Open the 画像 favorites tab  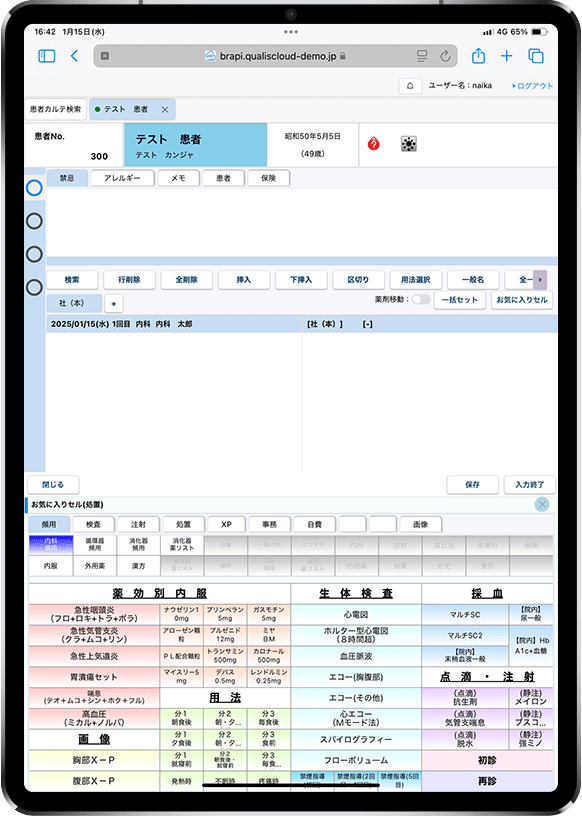coord(421,524)
